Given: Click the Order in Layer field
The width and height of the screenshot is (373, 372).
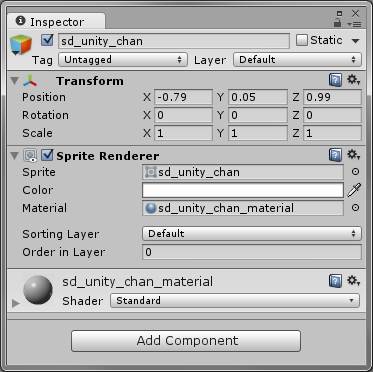Looking at the screenshot, I should (252, 252).
